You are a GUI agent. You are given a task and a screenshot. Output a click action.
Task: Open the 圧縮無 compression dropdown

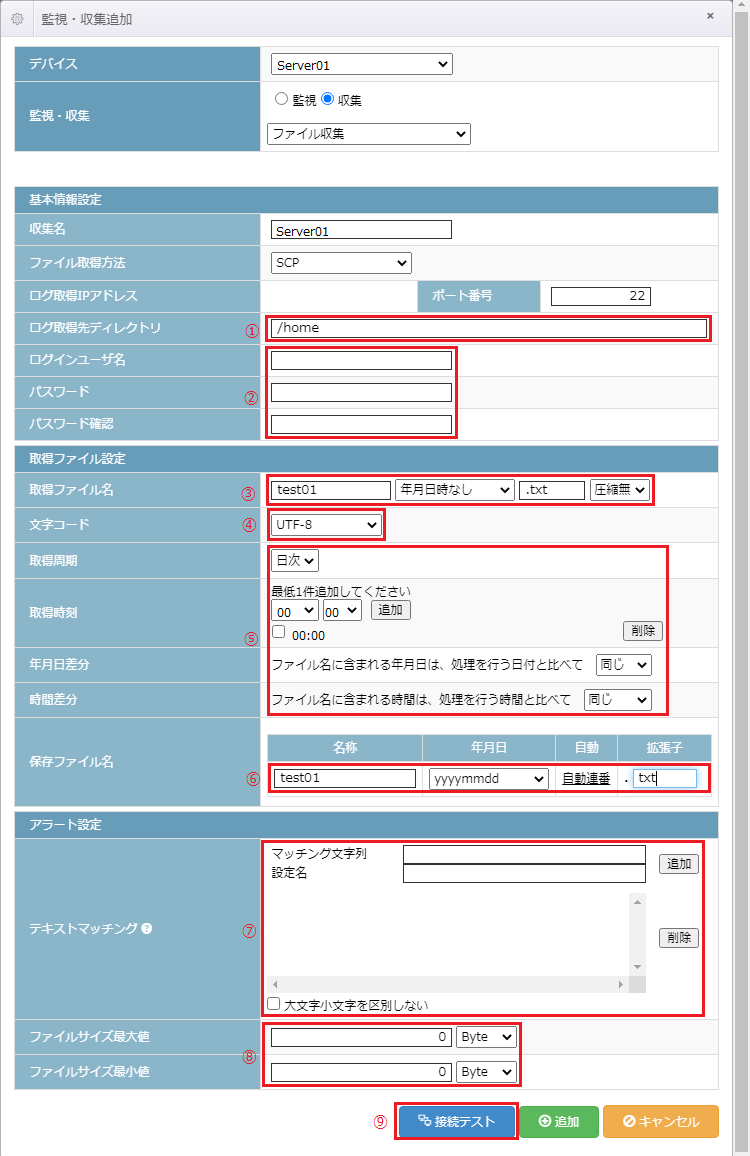[x=619, y=490]
